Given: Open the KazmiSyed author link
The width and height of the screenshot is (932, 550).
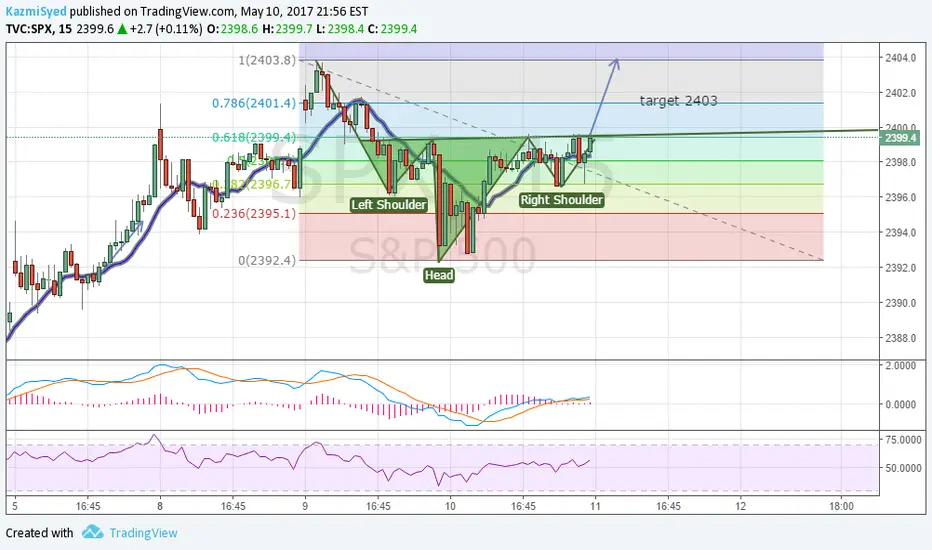Looking at the screenshot, I should (x=36, y=11).
